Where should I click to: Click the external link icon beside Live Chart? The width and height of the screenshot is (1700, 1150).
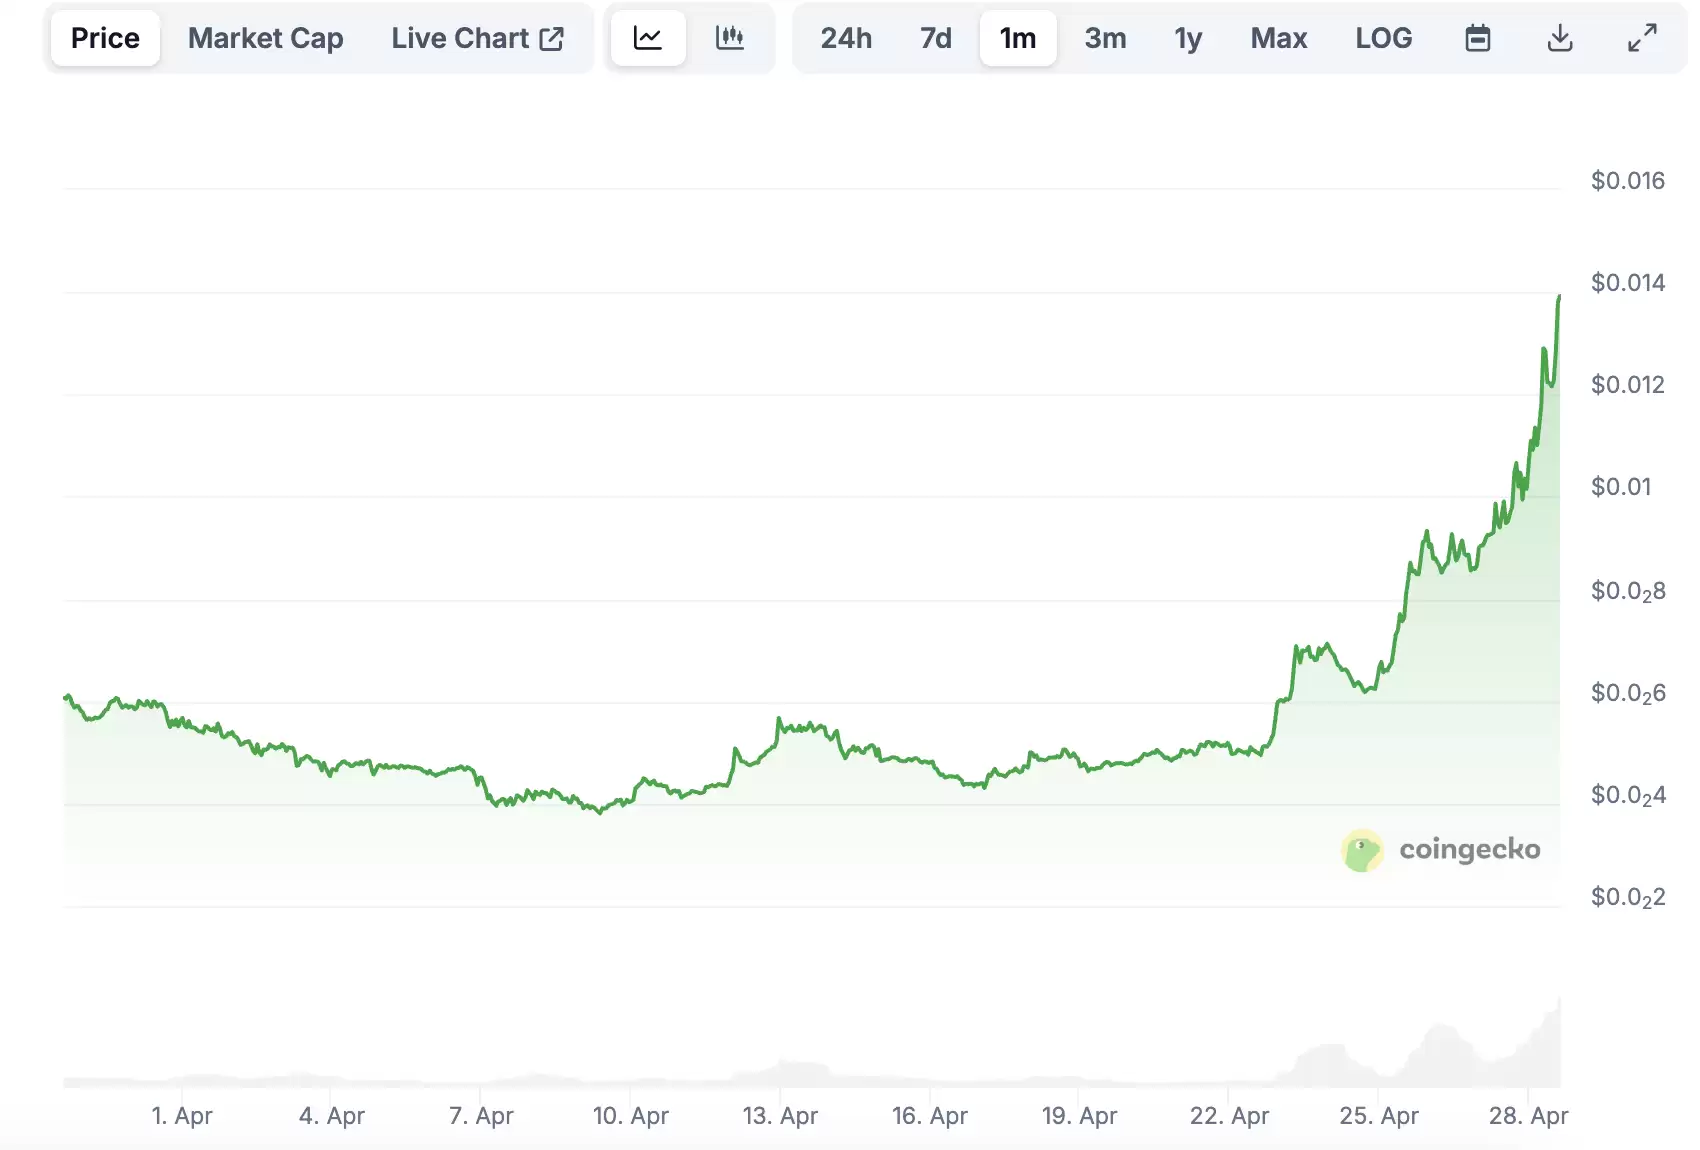click(x=552, y=38)
